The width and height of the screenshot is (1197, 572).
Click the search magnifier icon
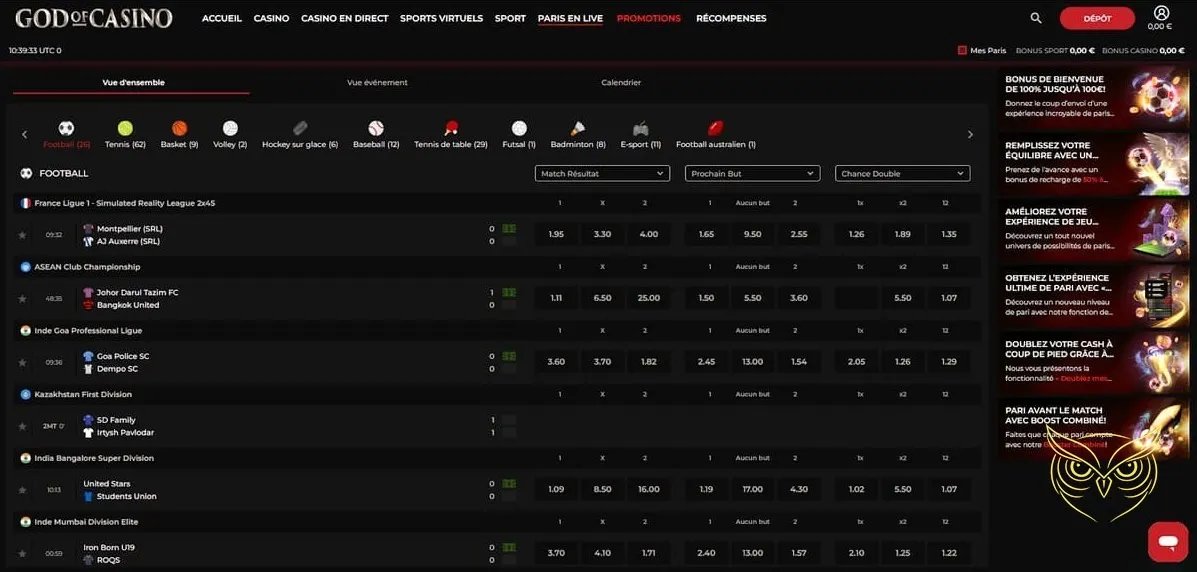tap(1036, 18)
